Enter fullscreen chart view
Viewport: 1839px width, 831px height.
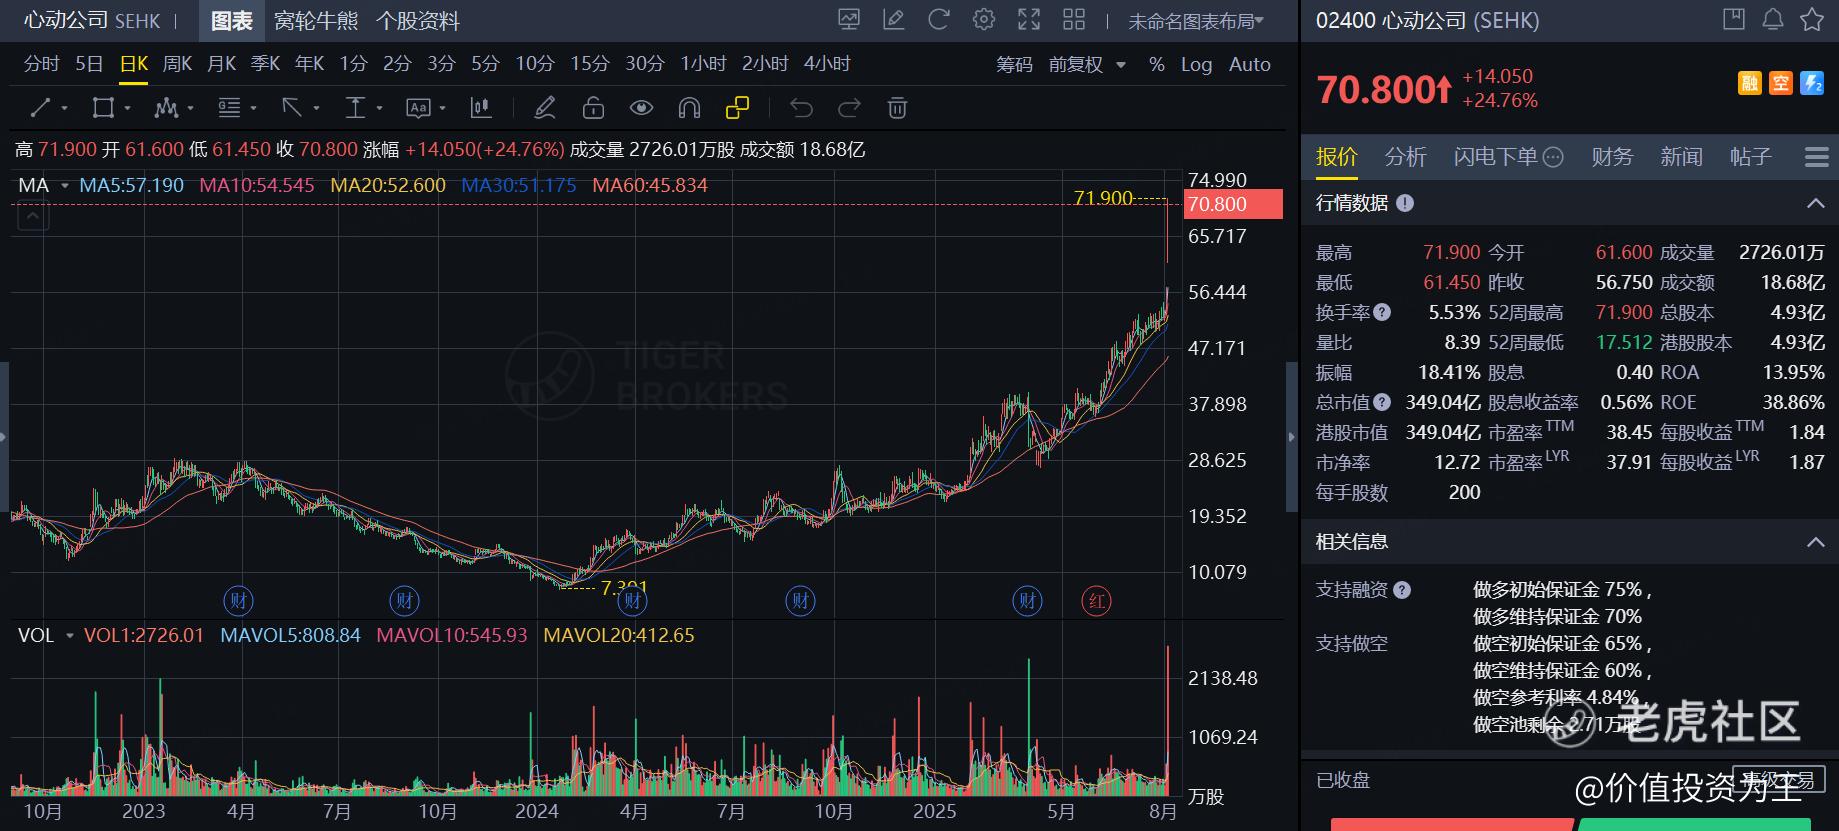[1029, 19]
